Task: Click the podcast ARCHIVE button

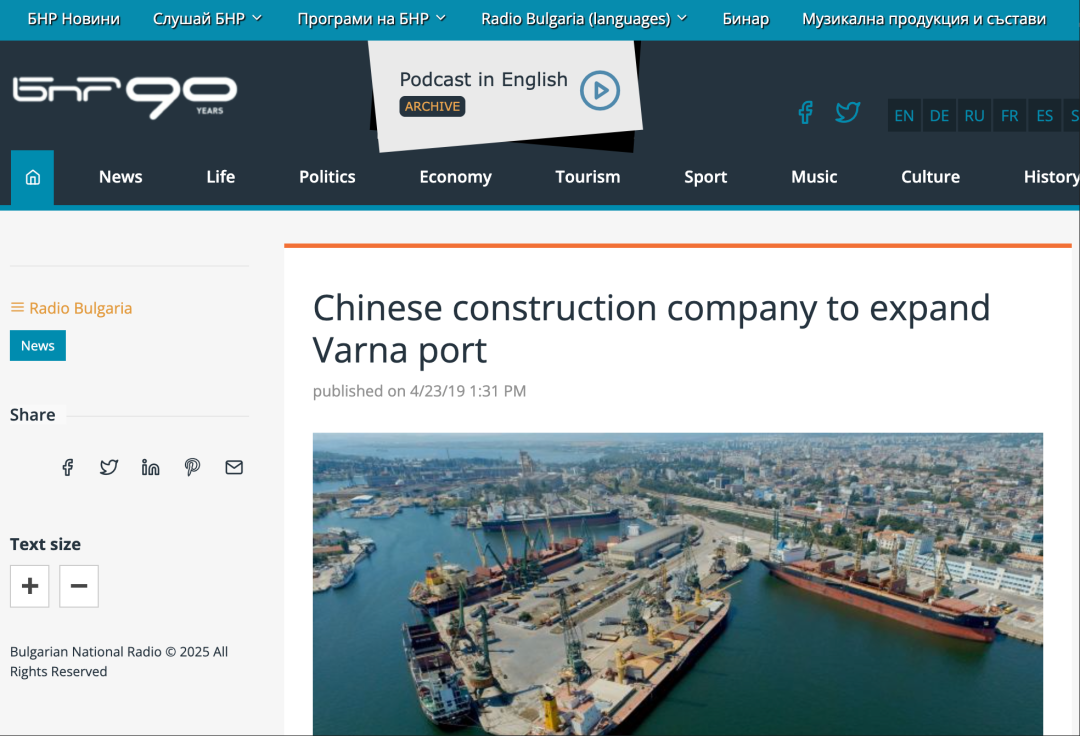Action: tap(432, 106)
